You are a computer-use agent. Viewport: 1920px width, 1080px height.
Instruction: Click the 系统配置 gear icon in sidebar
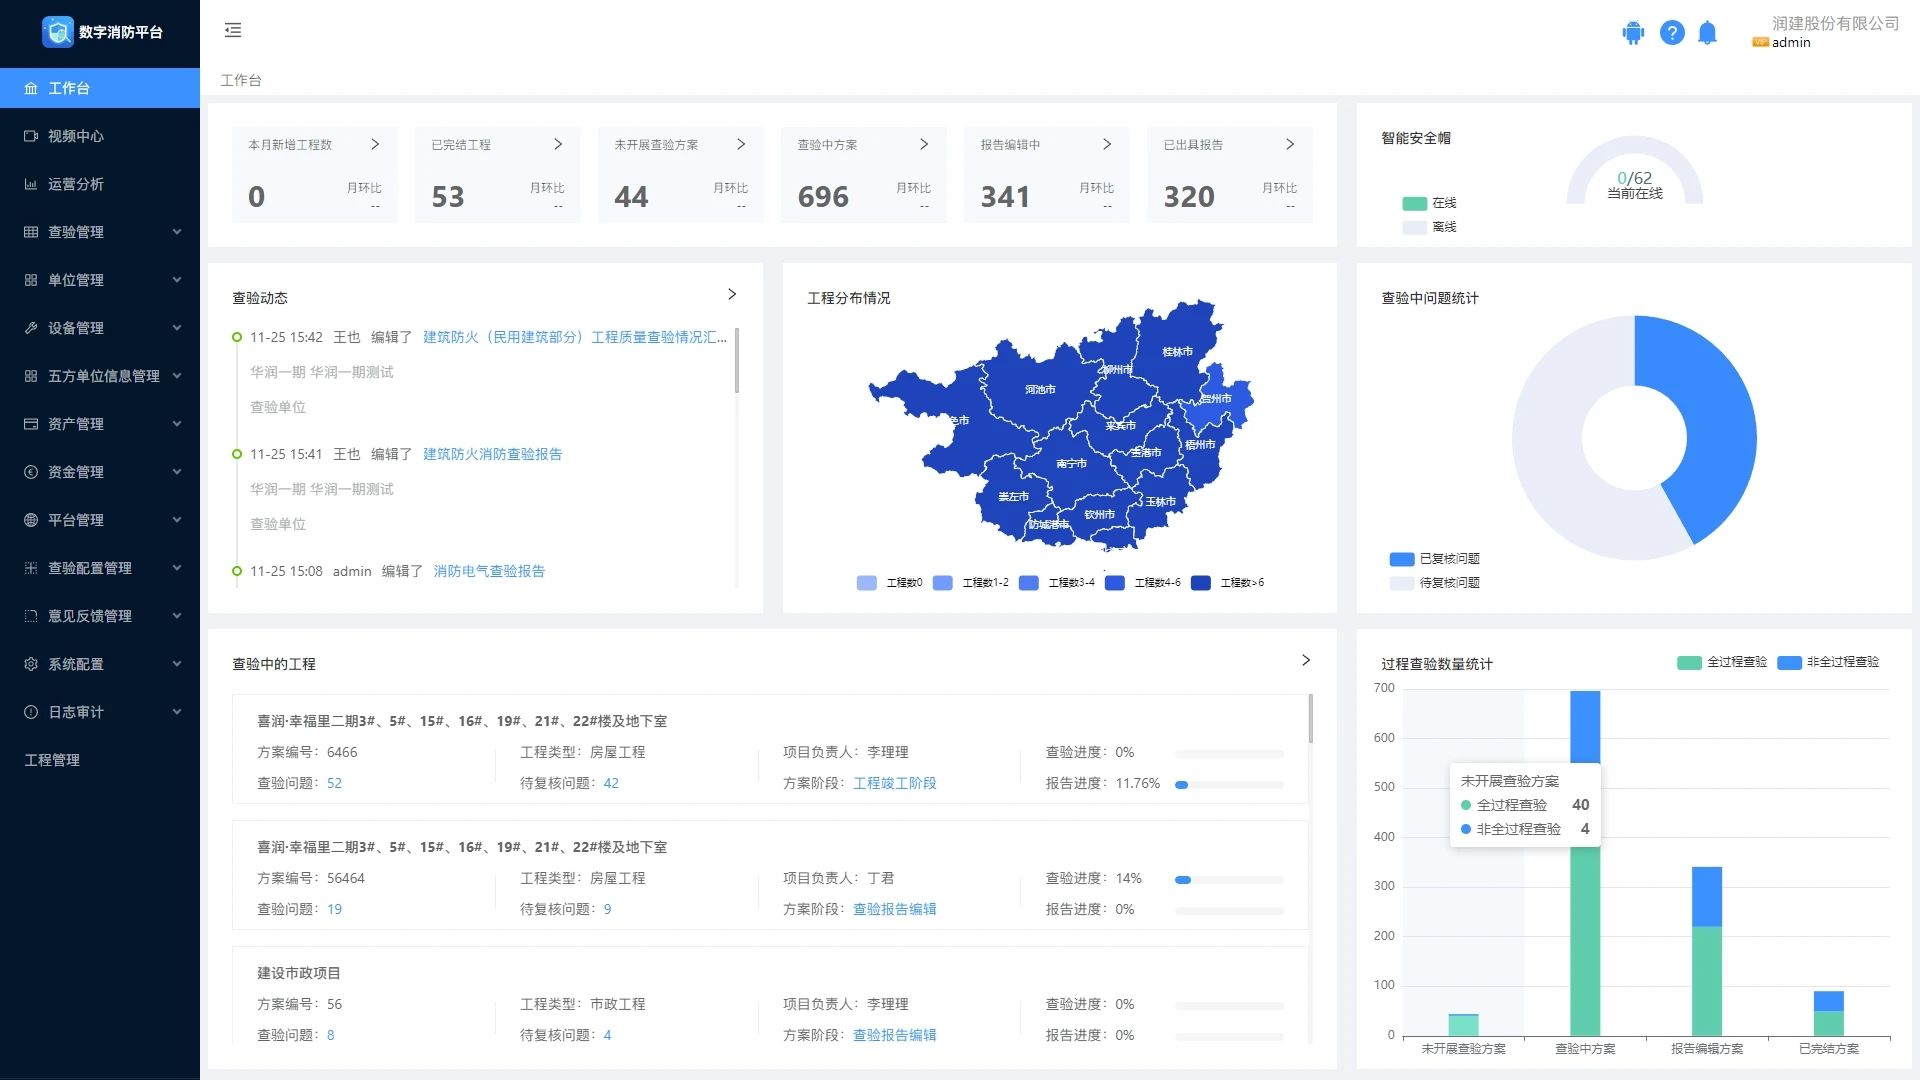point(31,664)
